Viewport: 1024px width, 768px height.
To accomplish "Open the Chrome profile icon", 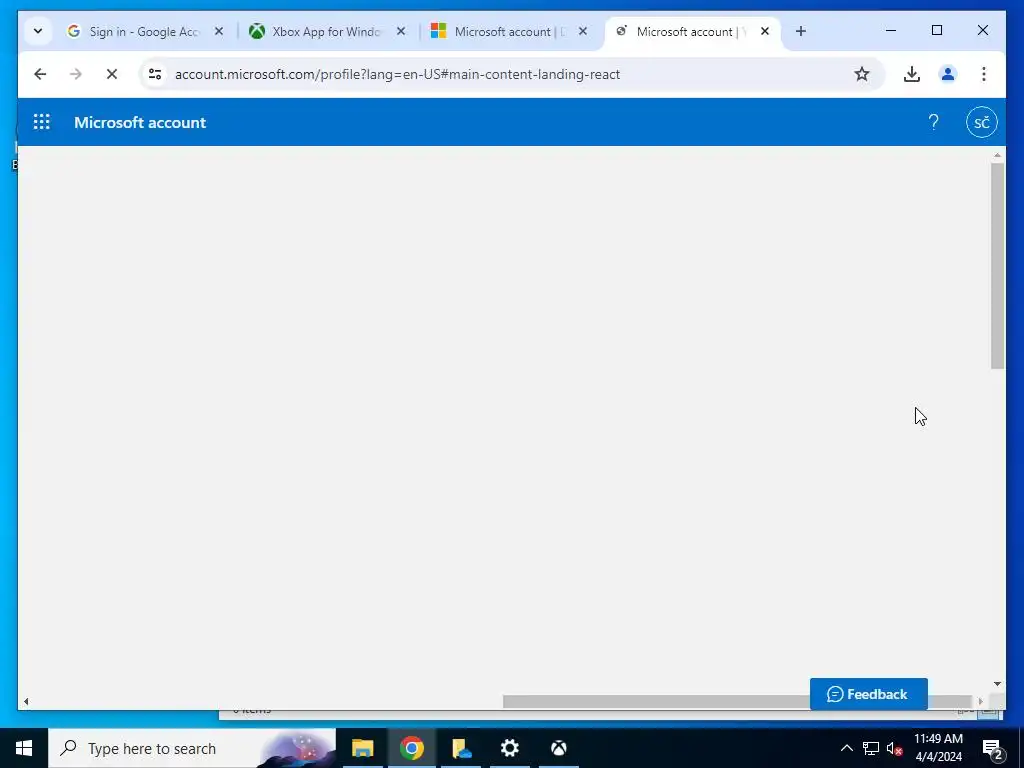I will [948, 74].
